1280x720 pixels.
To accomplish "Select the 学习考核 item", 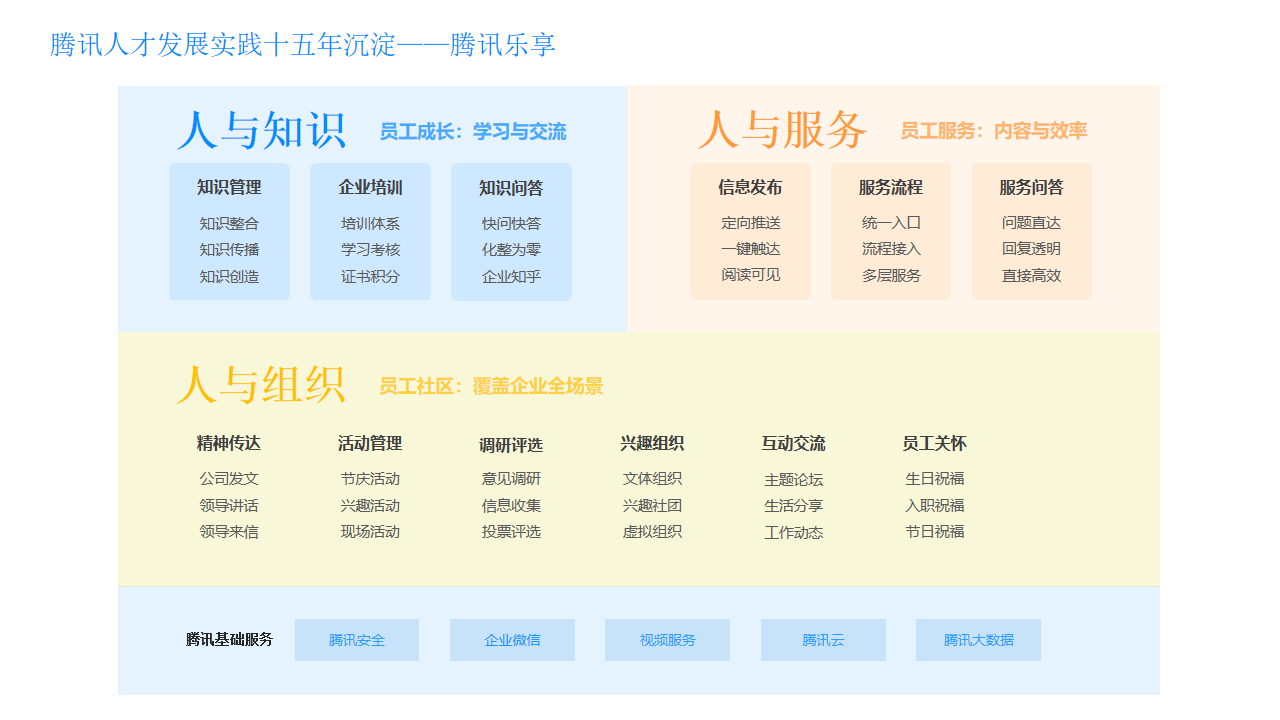I will 370,249.
